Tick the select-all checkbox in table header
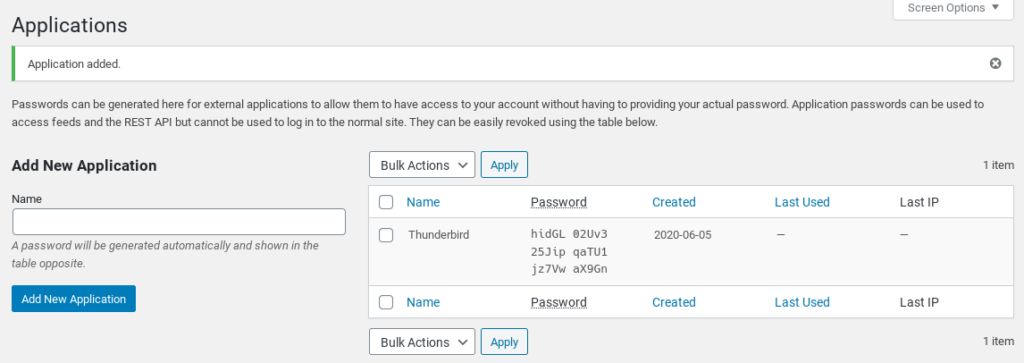Image resolution: width=1024 pixels, height=363 pixels. tap(386, 202)
